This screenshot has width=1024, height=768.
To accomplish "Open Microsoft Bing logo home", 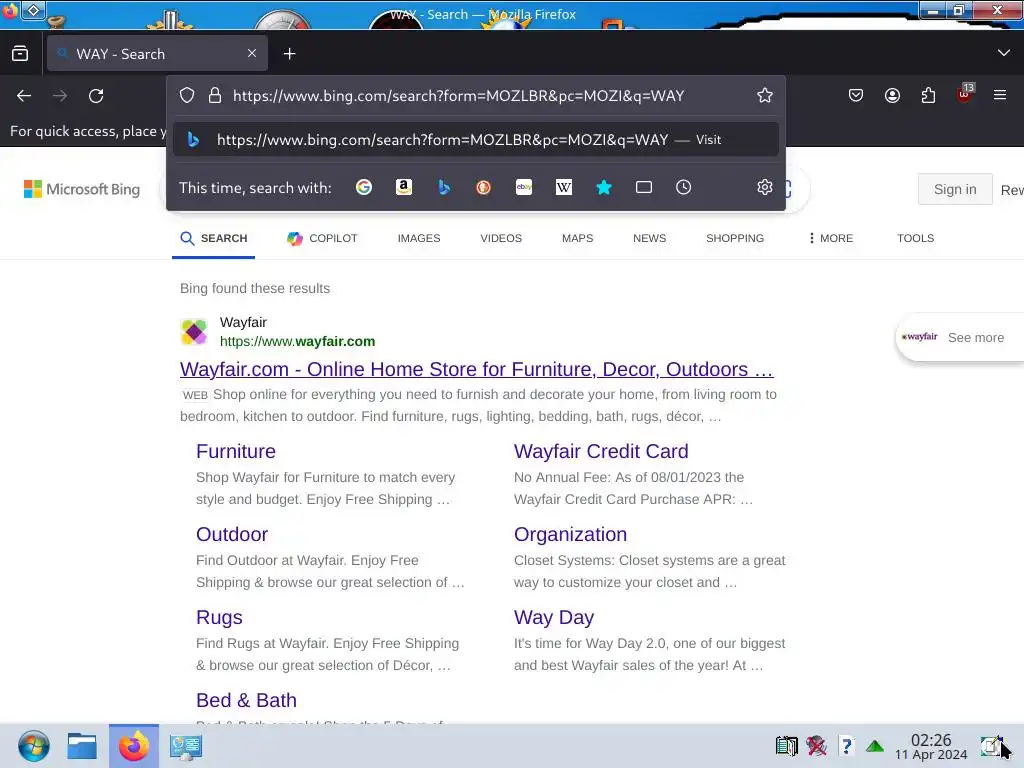I will point(82,189).
